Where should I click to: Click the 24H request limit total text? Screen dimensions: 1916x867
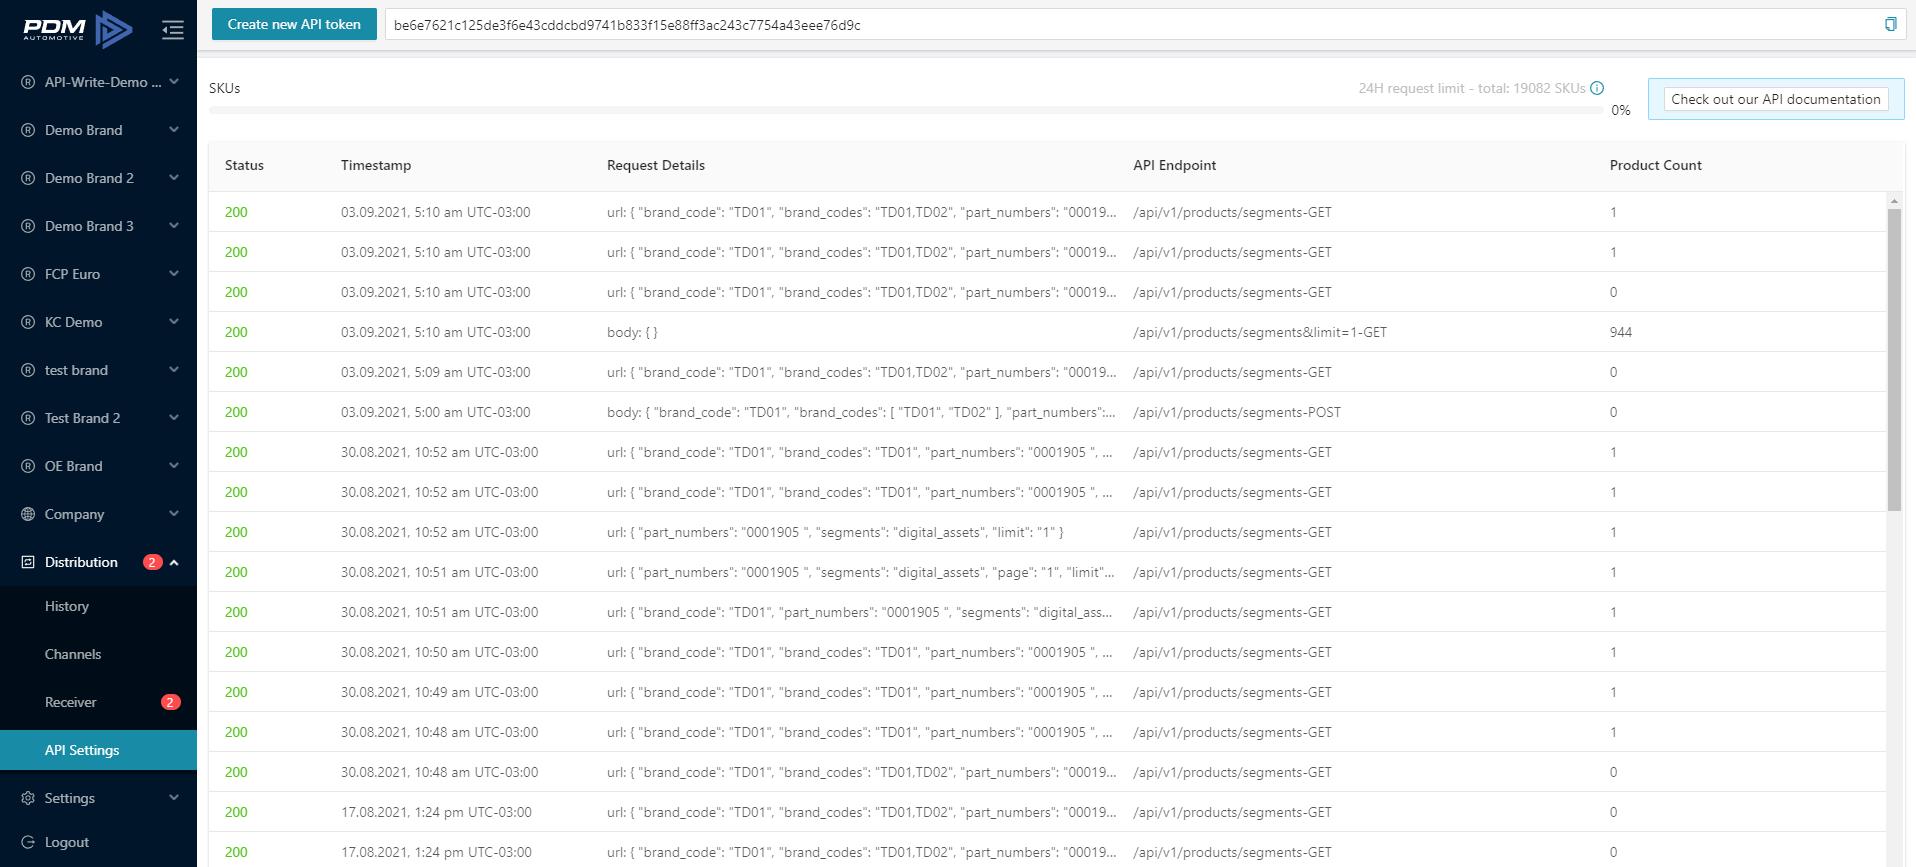[x=1471, y=88]
